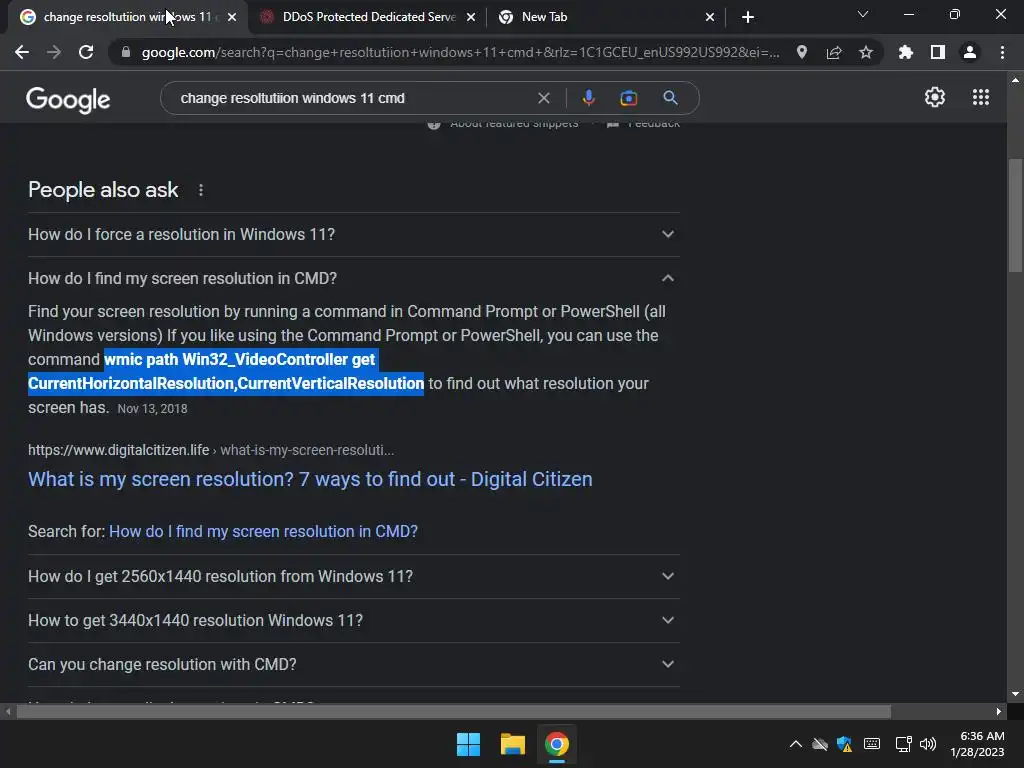The image size is (1024, 768).
Task: Click scrollbar down arrow
Action: point(1015,694)
